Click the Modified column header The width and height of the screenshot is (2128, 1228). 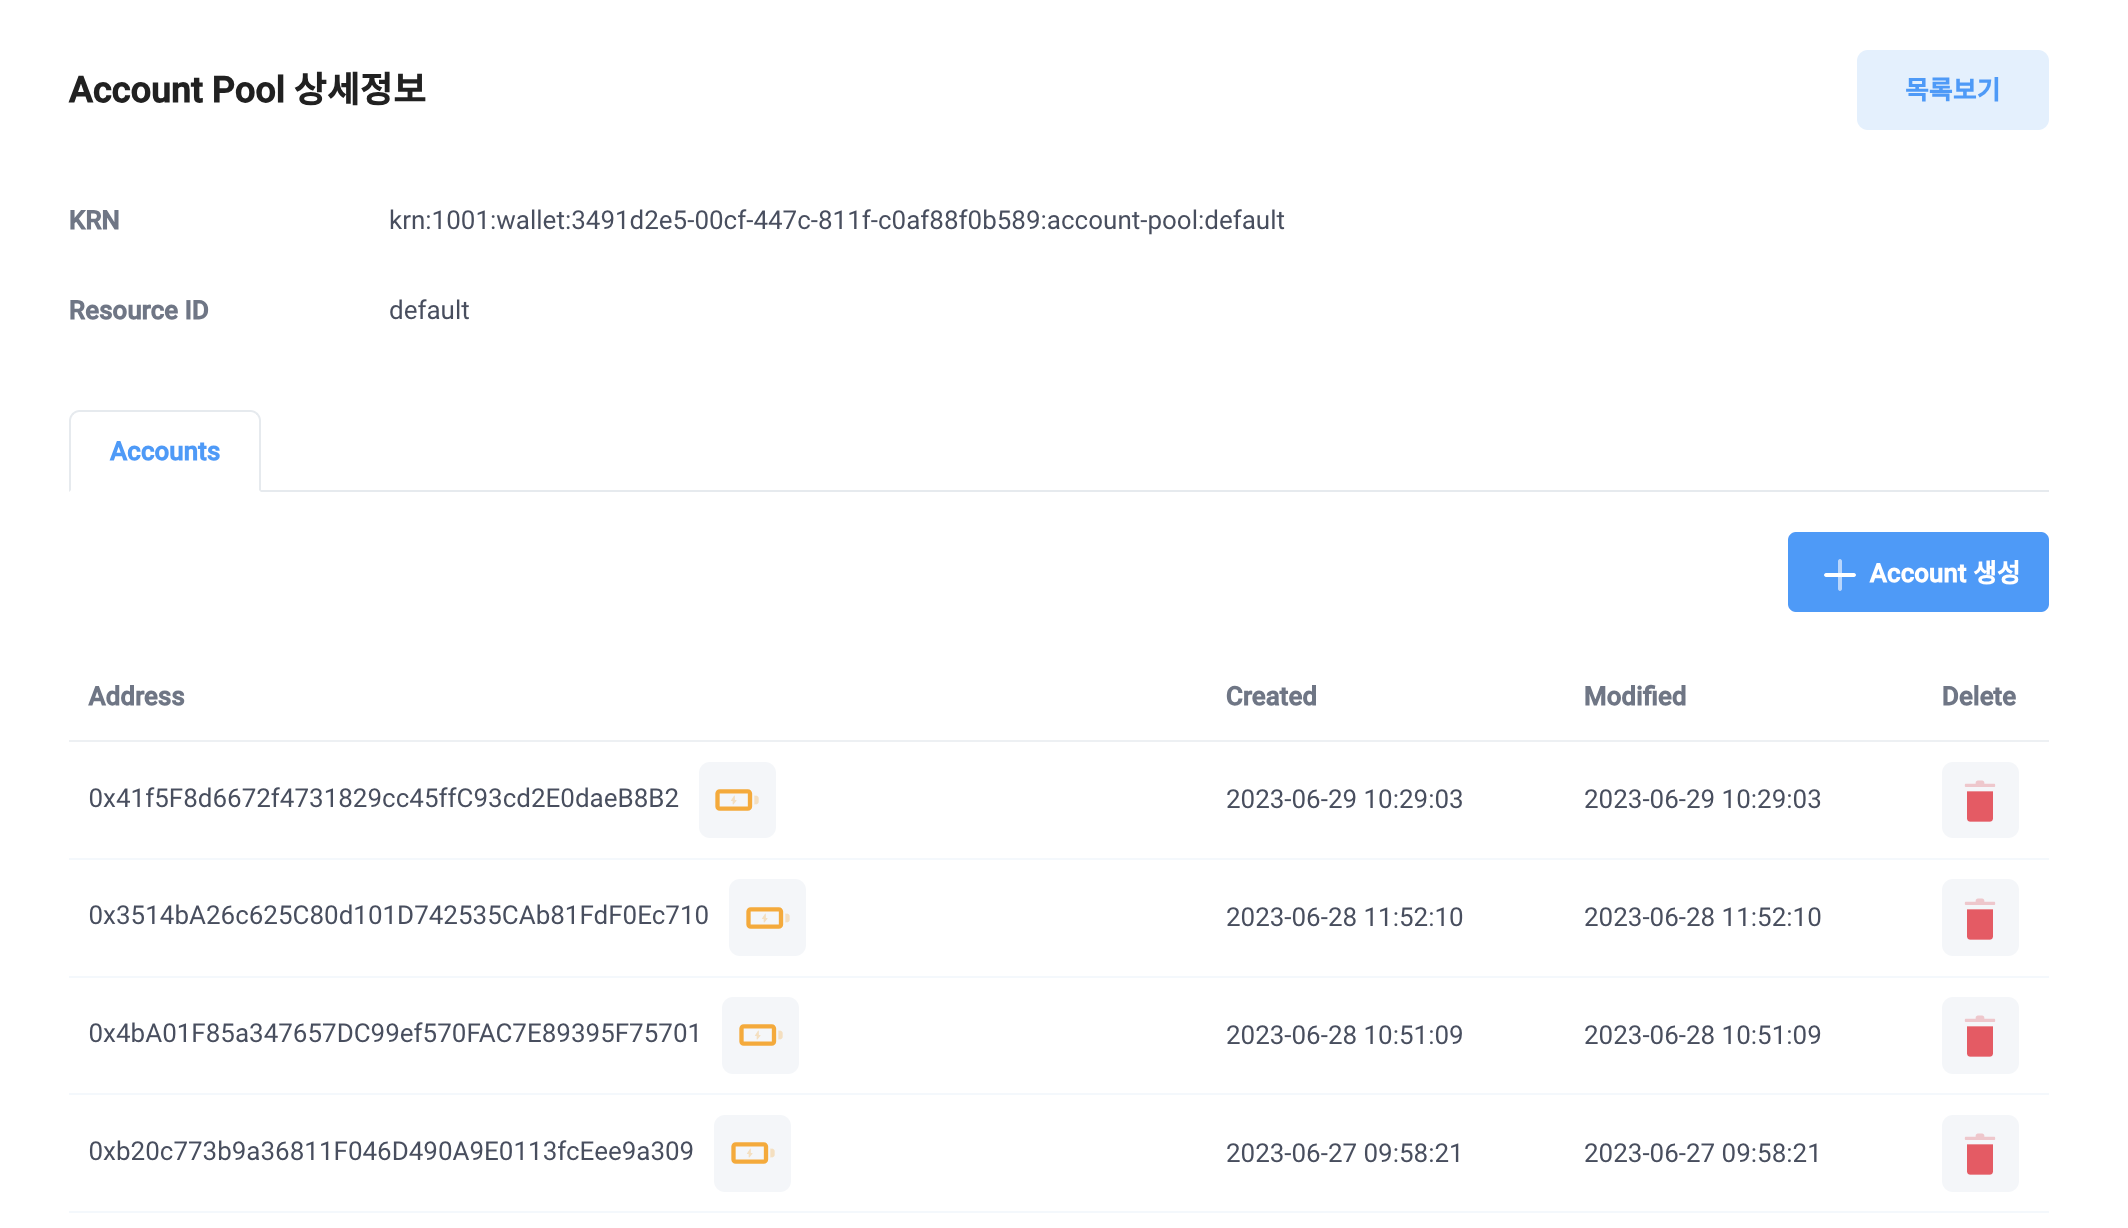[1634, 697]
